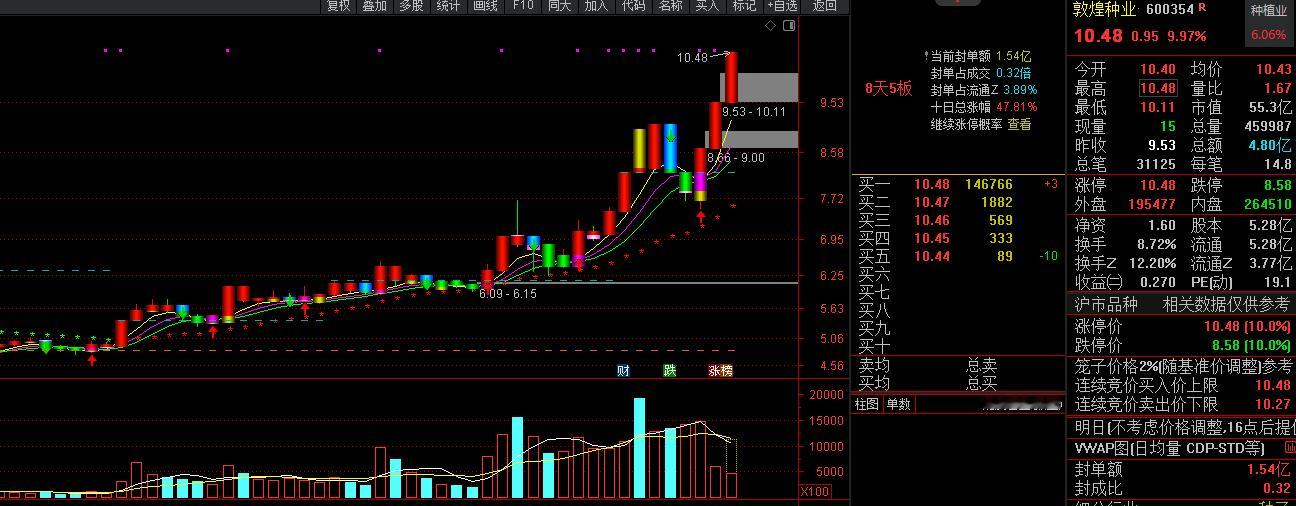Click the 封单额 value 1.54亿
This screenshot has height=506, width=1296.
(1268, 469)
